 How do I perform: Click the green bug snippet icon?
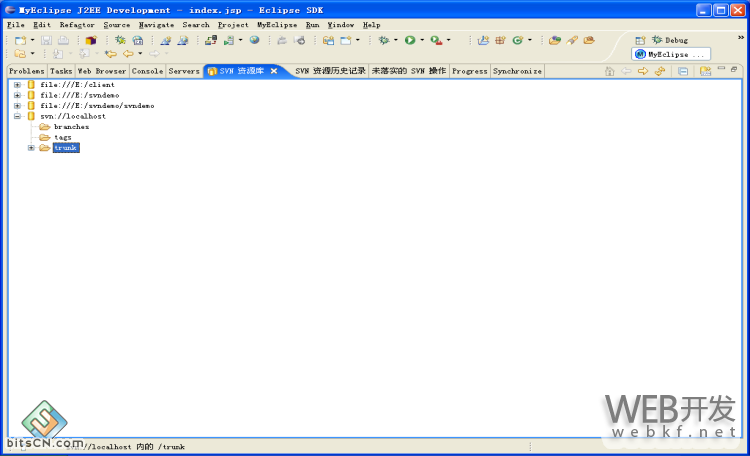tap(120, 40)
